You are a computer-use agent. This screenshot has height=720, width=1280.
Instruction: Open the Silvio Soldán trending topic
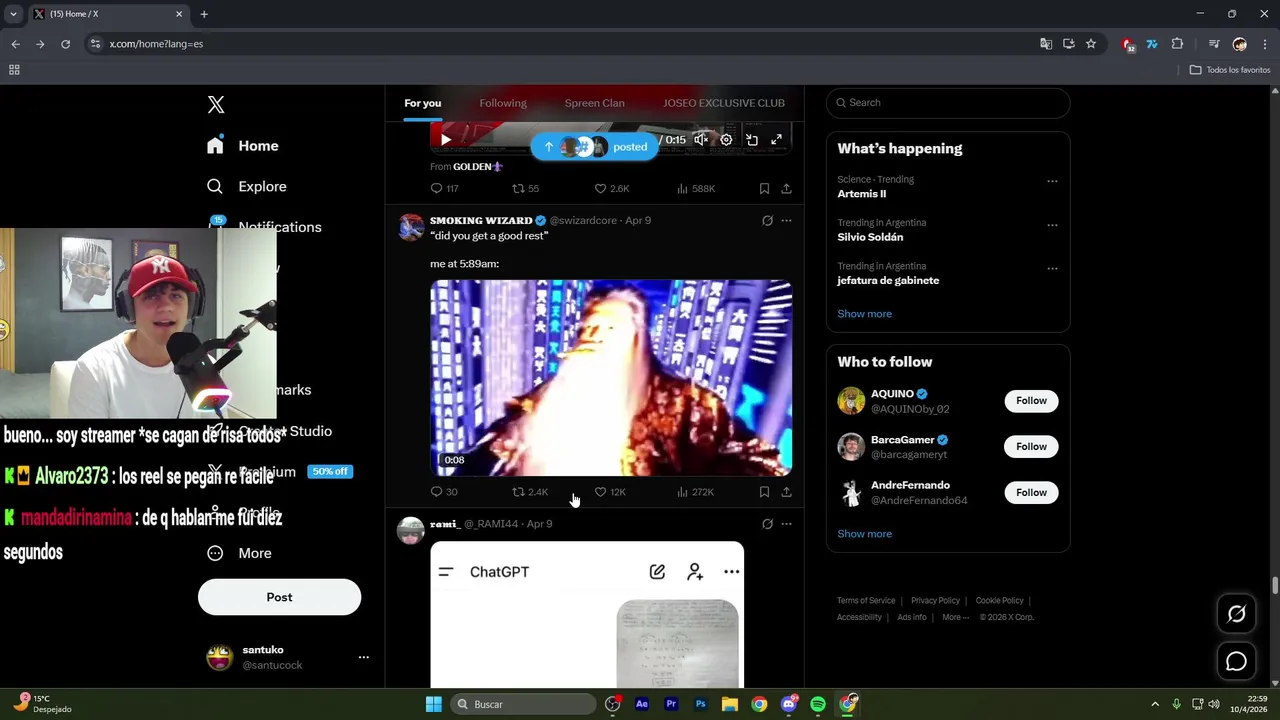pyautogui.click(x=870, y=237)
